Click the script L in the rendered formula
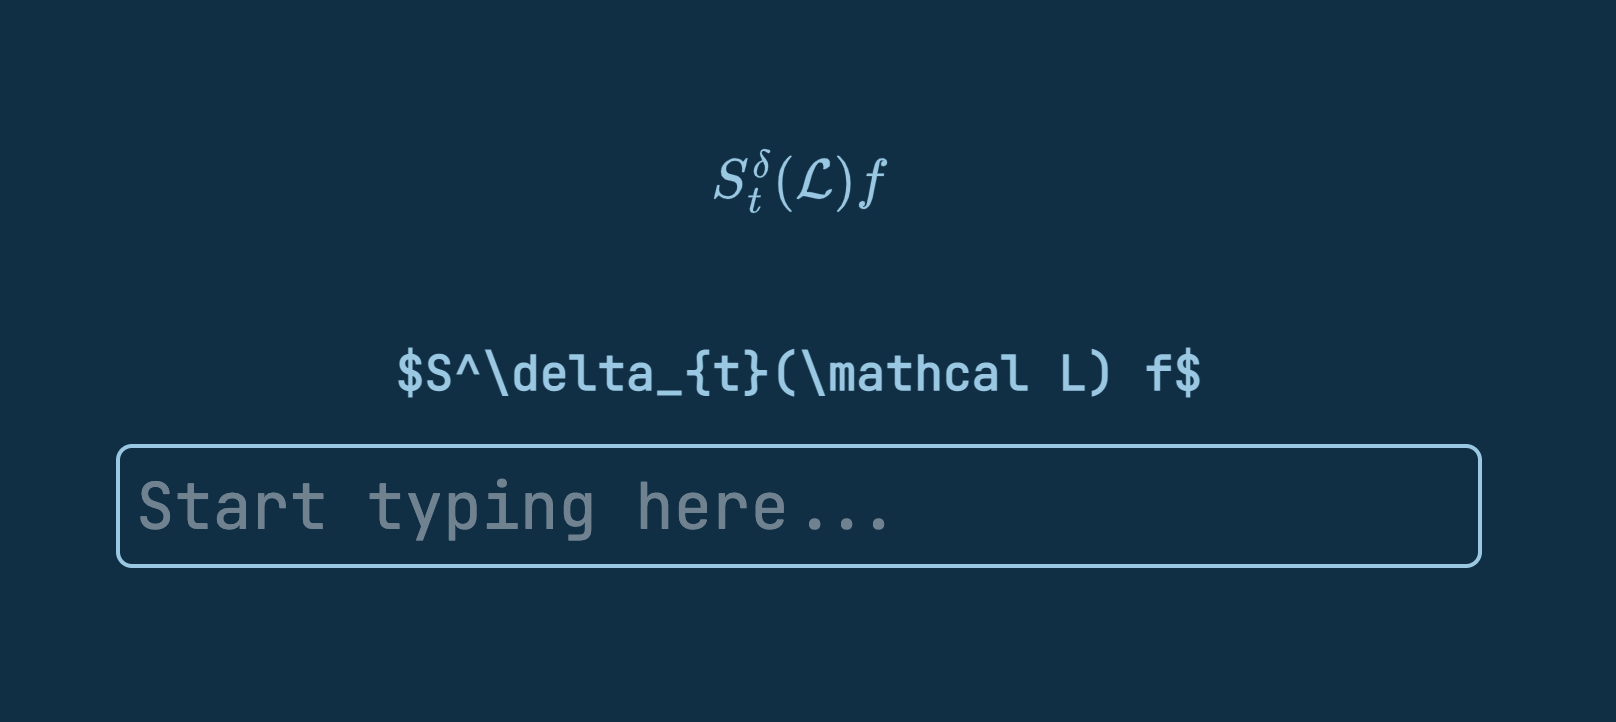The height and width of the screenshot is (722, 1616). coord(812,180)
